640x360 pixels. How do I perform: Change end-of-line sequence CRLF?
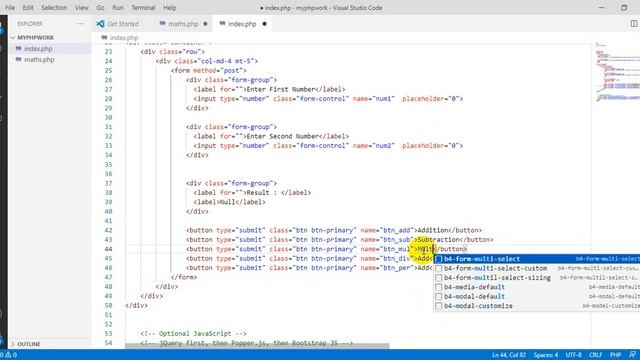pos(596,355)
